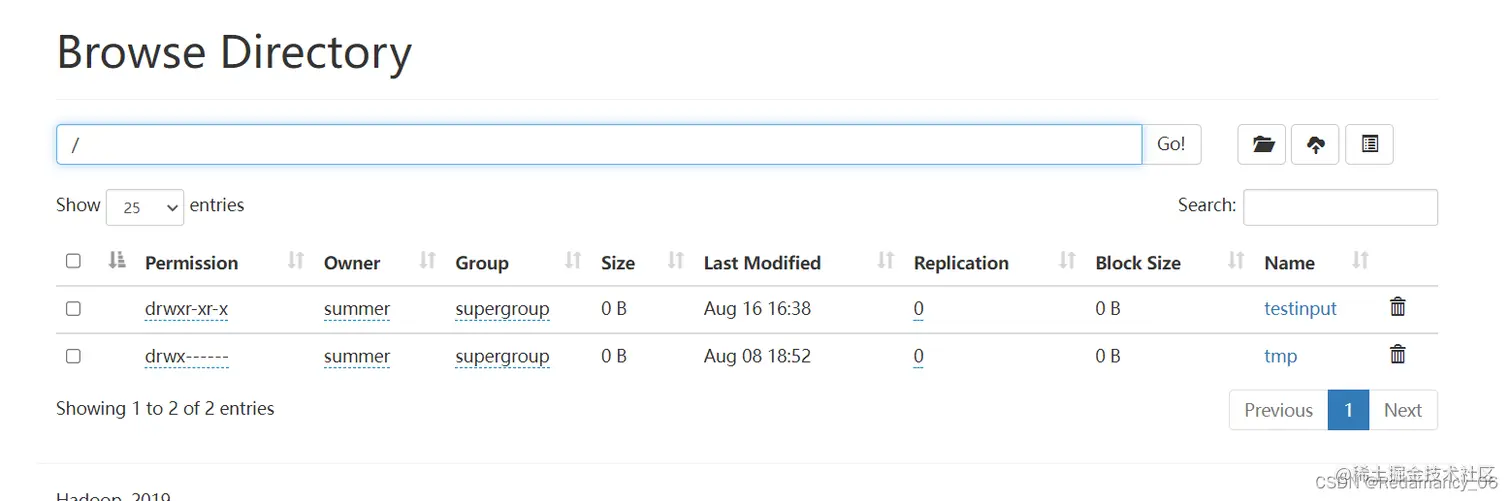Click the Browse Directory heading
The height and width of the screenshot is (501, 1512).
234,52
